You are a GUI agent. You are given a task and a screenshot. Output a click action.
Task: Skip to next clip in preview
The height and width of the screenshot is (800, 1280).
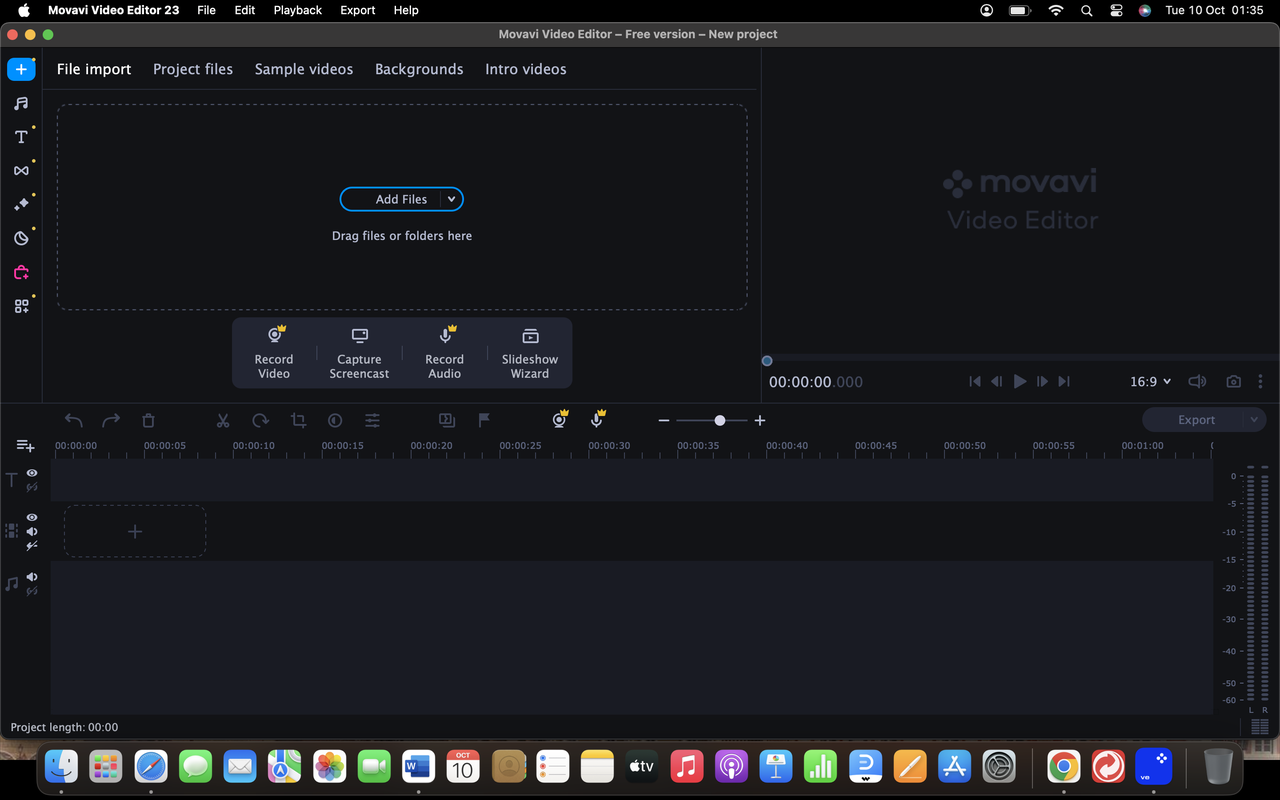1064,382
